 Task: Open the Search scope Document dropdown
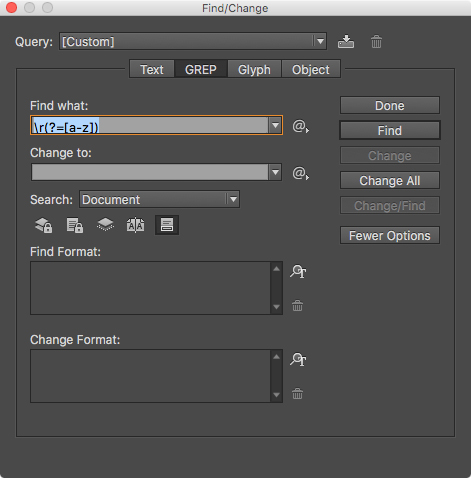pos(159,199)
